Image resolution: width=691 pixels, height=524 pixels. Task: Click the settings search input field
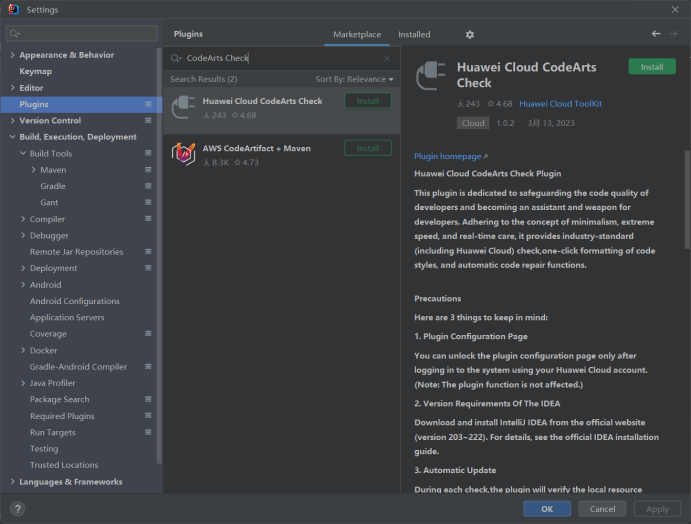[82, 33]
